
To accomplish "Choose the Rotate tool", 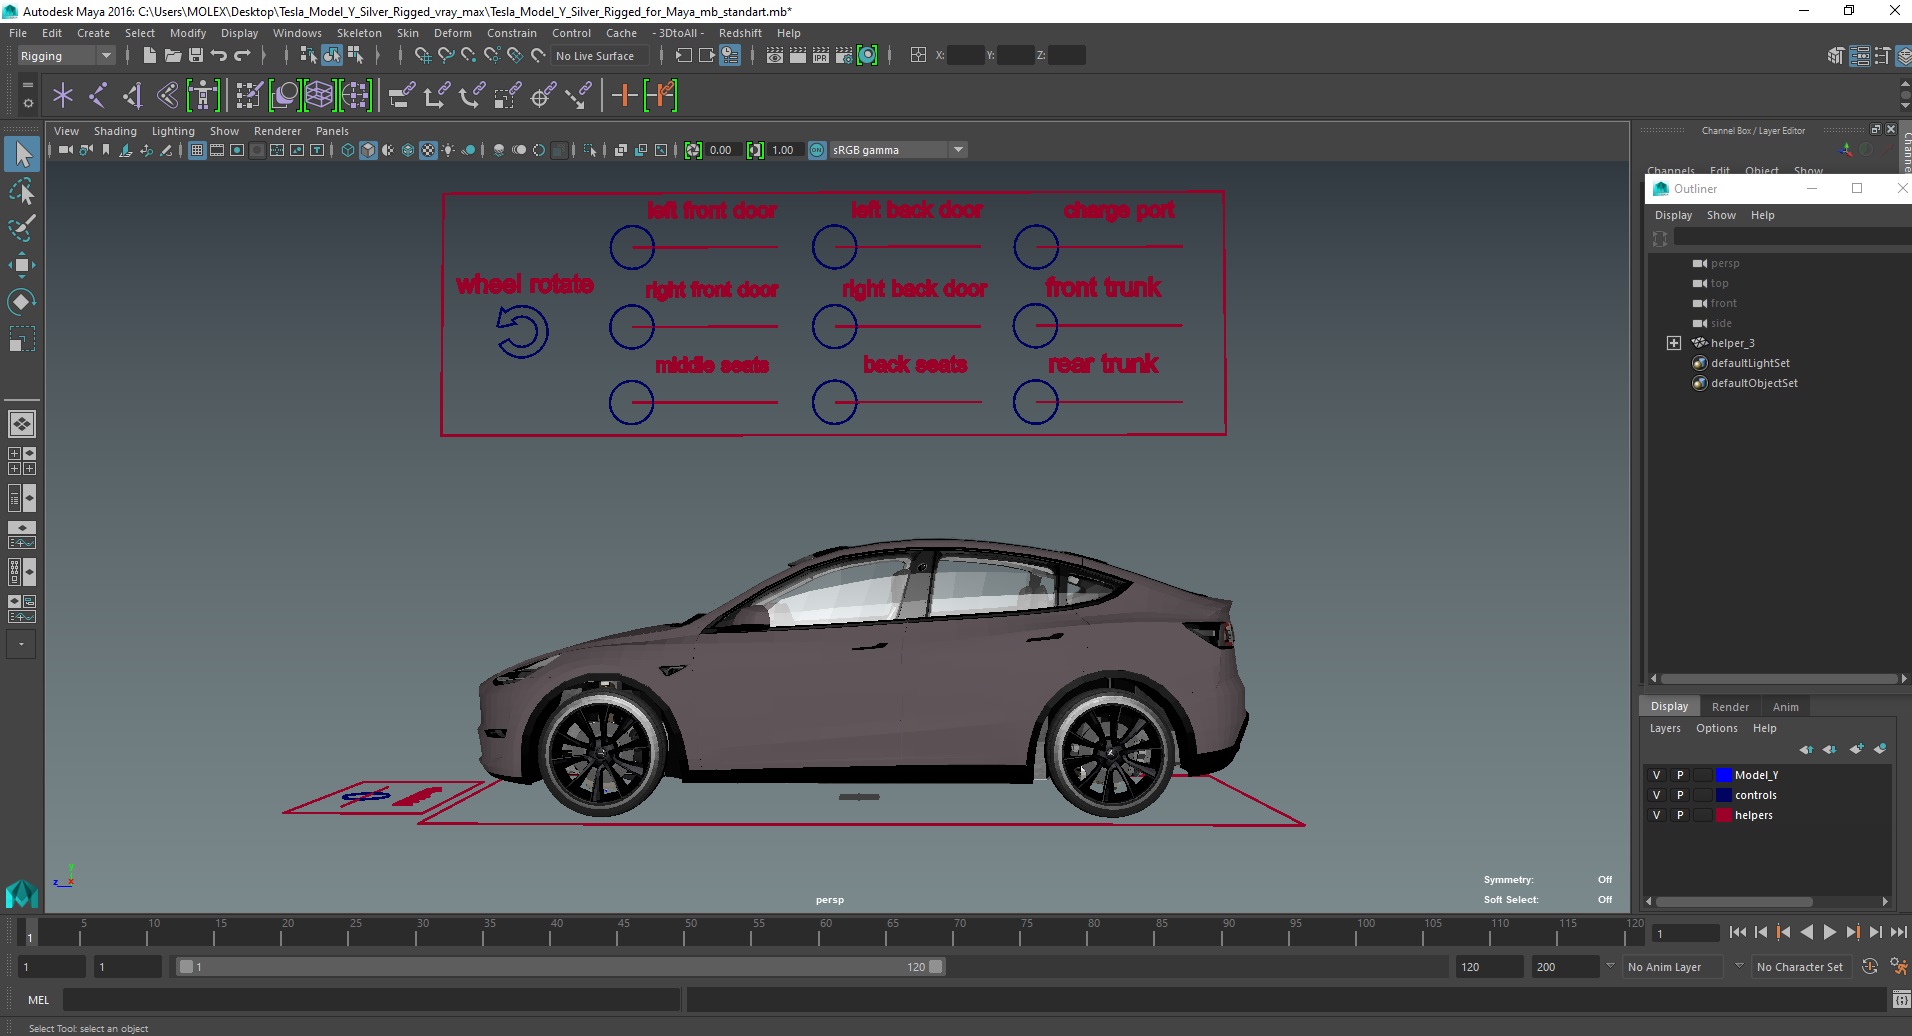I will (x=22, y=301).
